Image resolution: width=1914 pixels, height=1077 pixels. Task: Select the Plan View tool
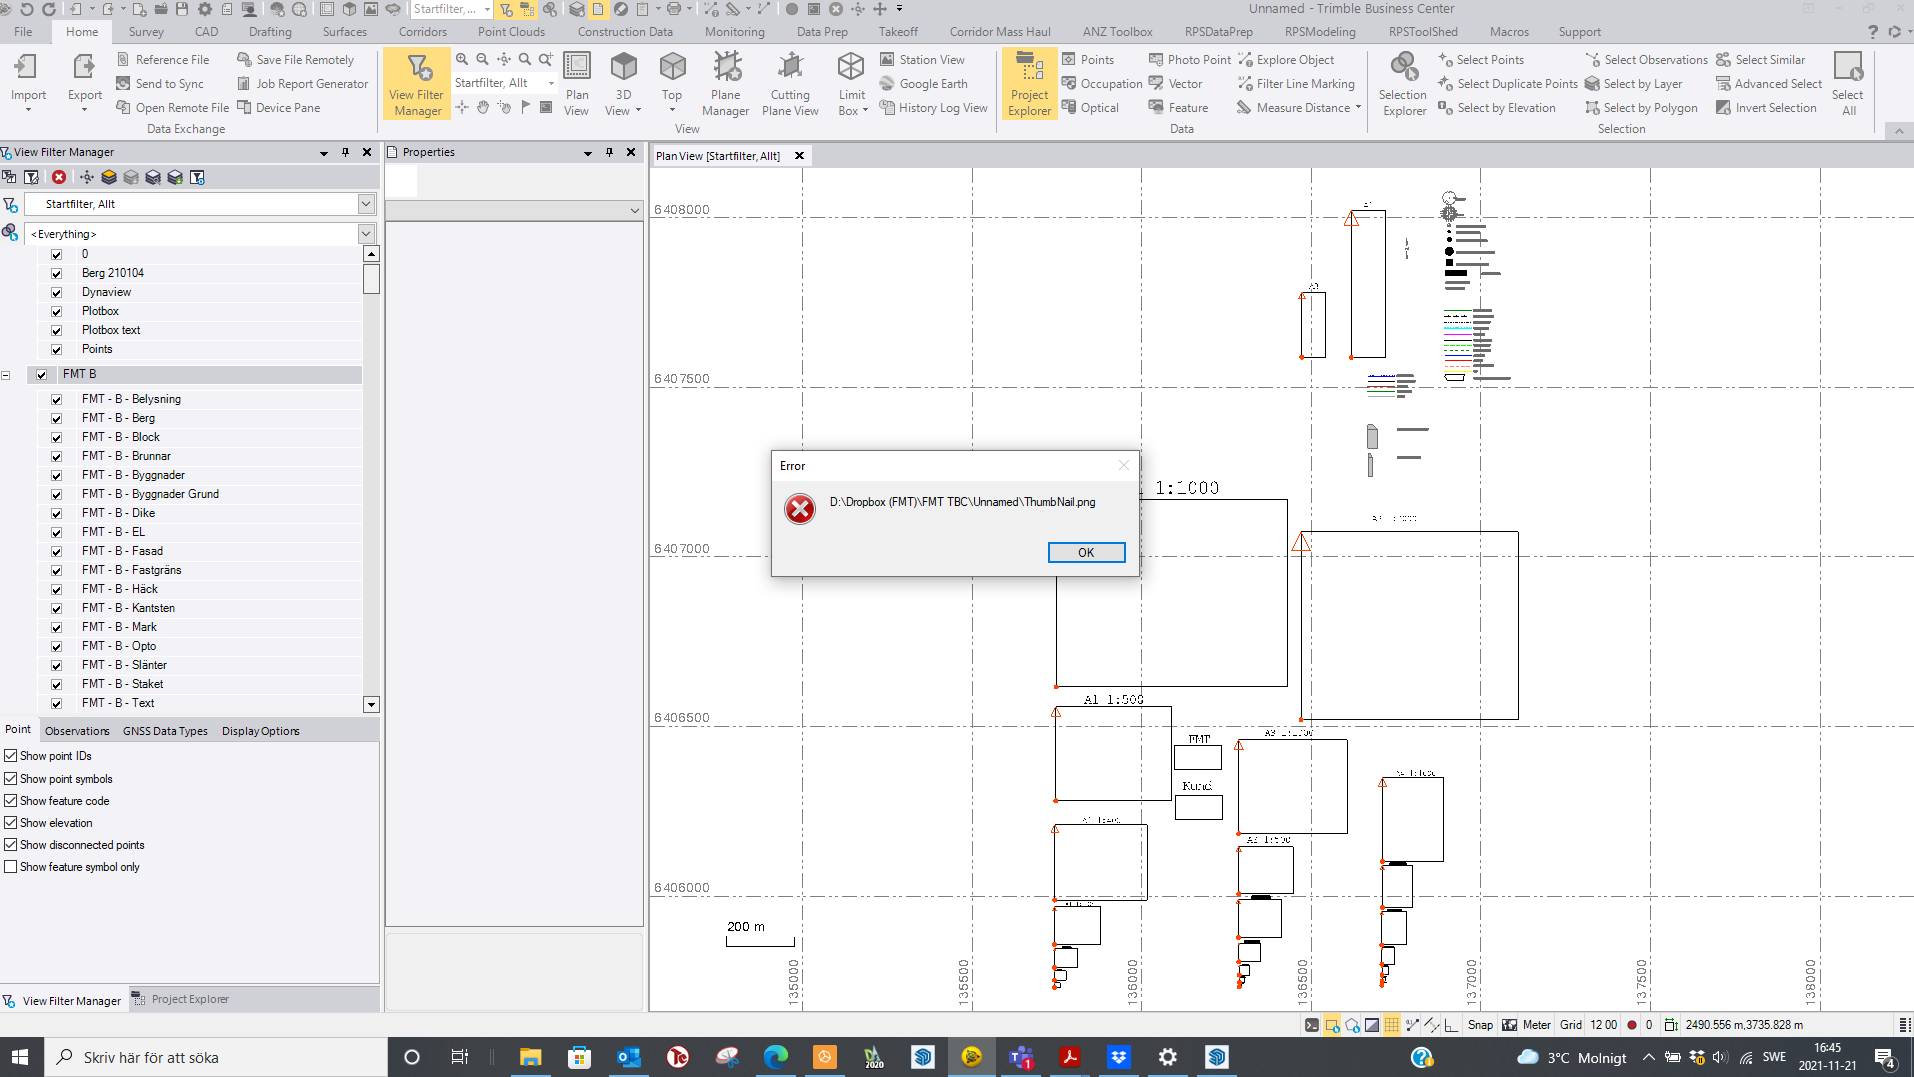coord(577,83)
